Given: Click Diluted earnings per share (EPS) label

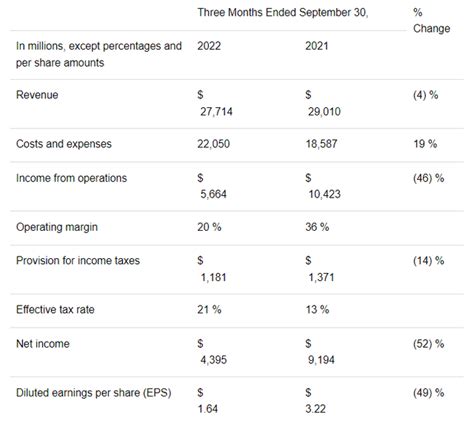Looking at the screenshot, I should tap(94, 393).
